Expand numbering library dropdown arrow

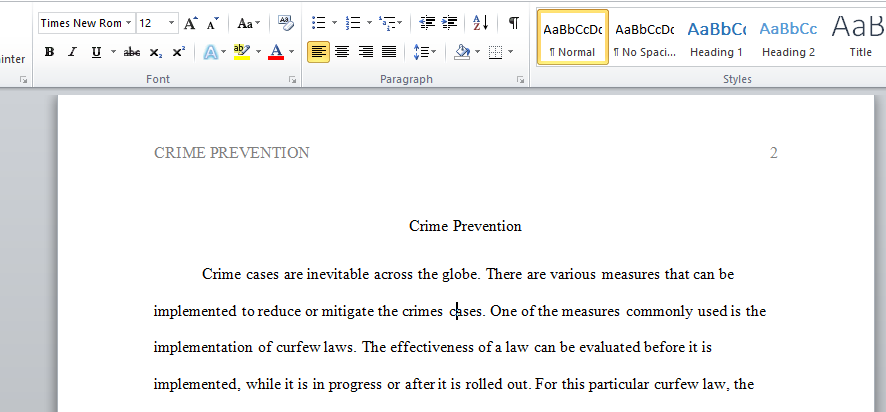(369, 23)
